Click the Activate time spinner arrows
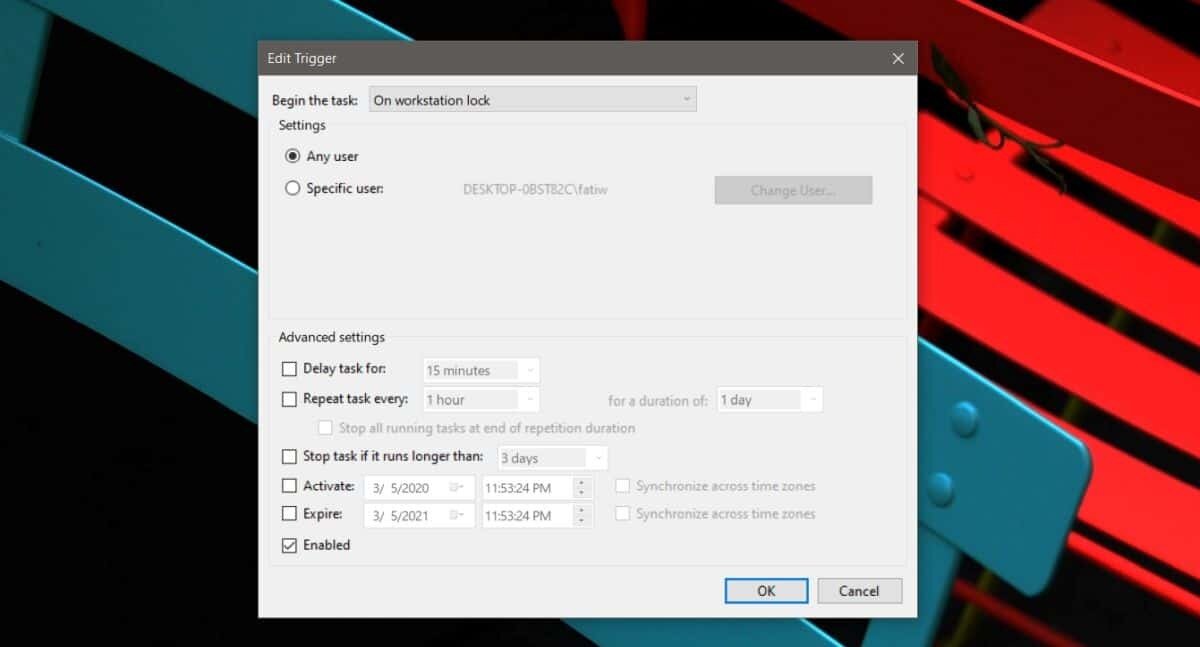Screen dimensions: 1200x647 (582, 487)
